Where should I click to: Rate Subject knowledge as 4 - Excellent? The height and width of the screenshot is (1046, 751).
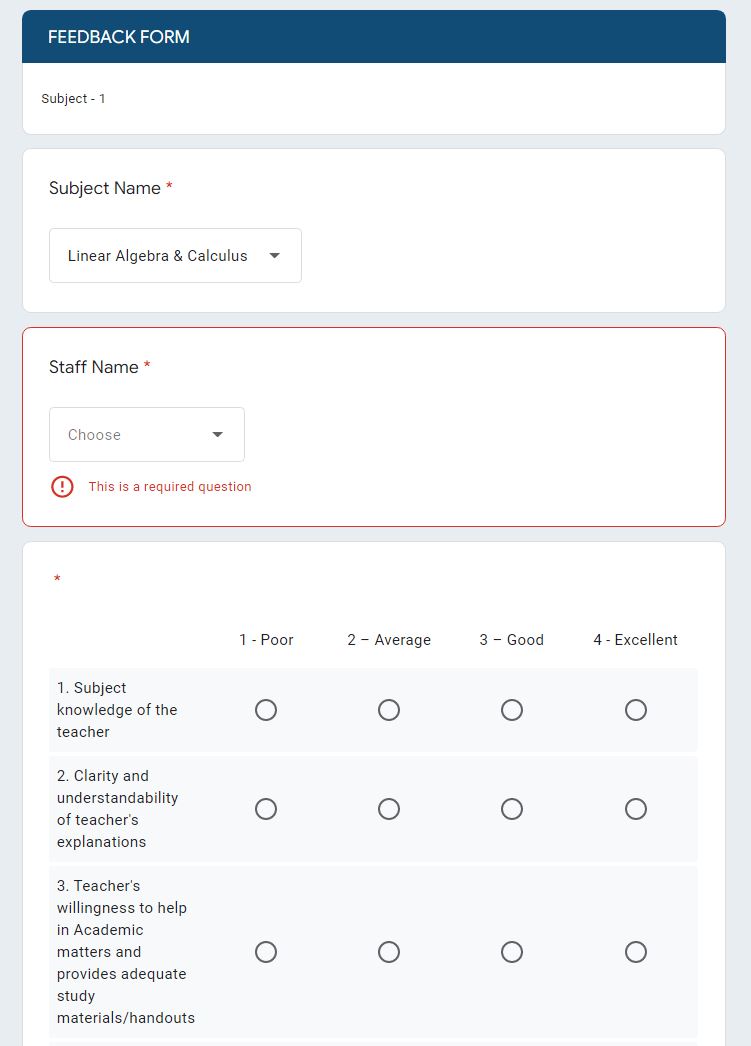click(636, 710)
